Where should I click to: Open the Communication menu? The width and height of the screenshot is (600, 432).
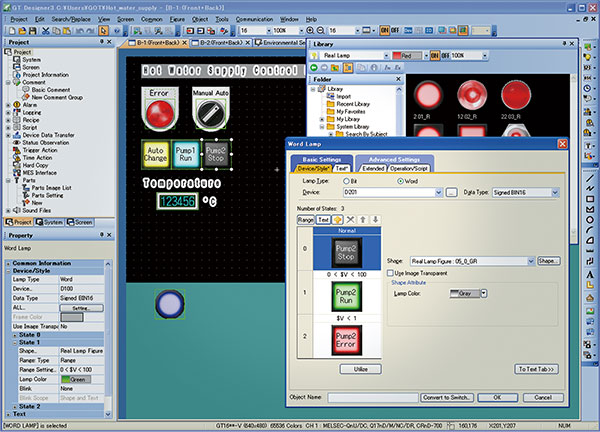click(x=254, y=18)
